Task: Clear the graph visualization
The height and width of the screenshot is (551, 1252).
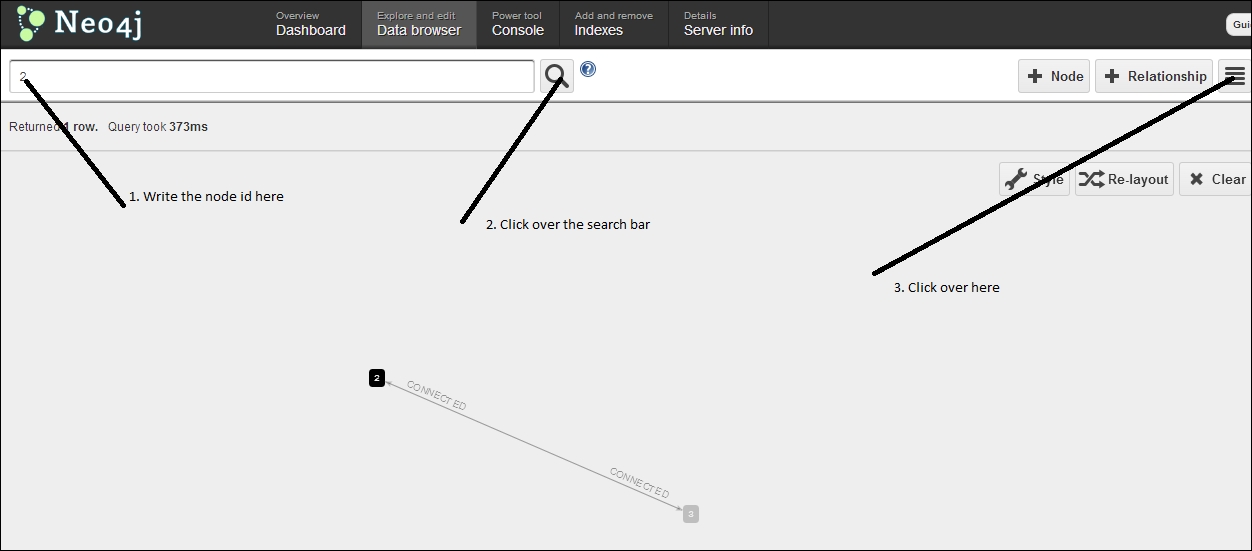Action: click(x=1216, y=179)
